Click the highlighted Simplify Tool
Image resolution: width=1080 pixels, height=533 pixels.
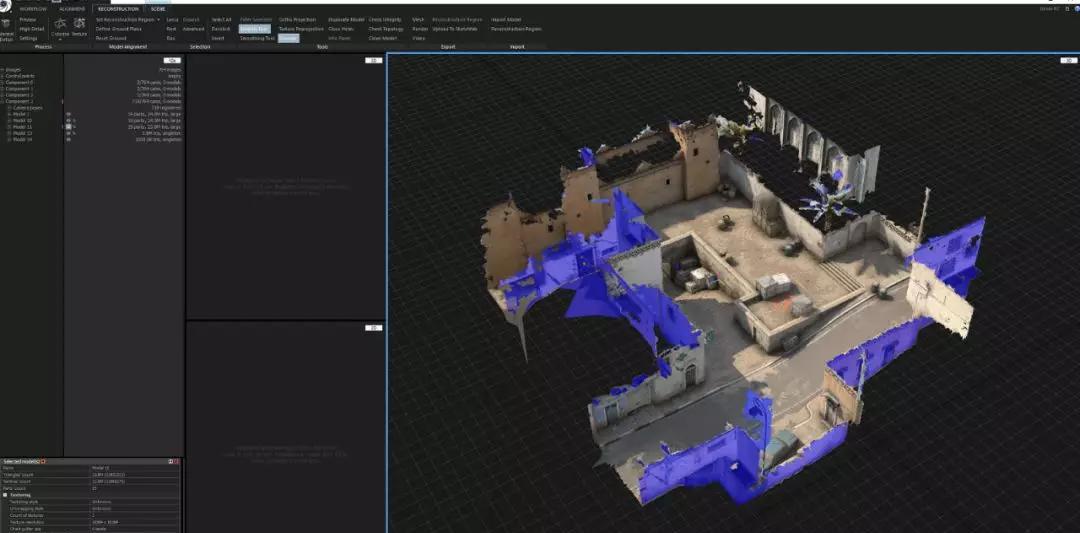(254, 29)
